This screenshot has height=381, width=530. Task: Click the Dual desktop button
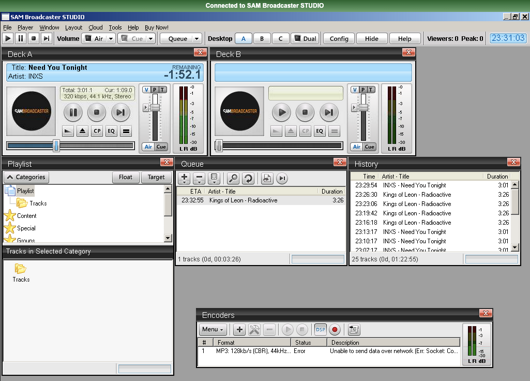[x=305, y=39]
